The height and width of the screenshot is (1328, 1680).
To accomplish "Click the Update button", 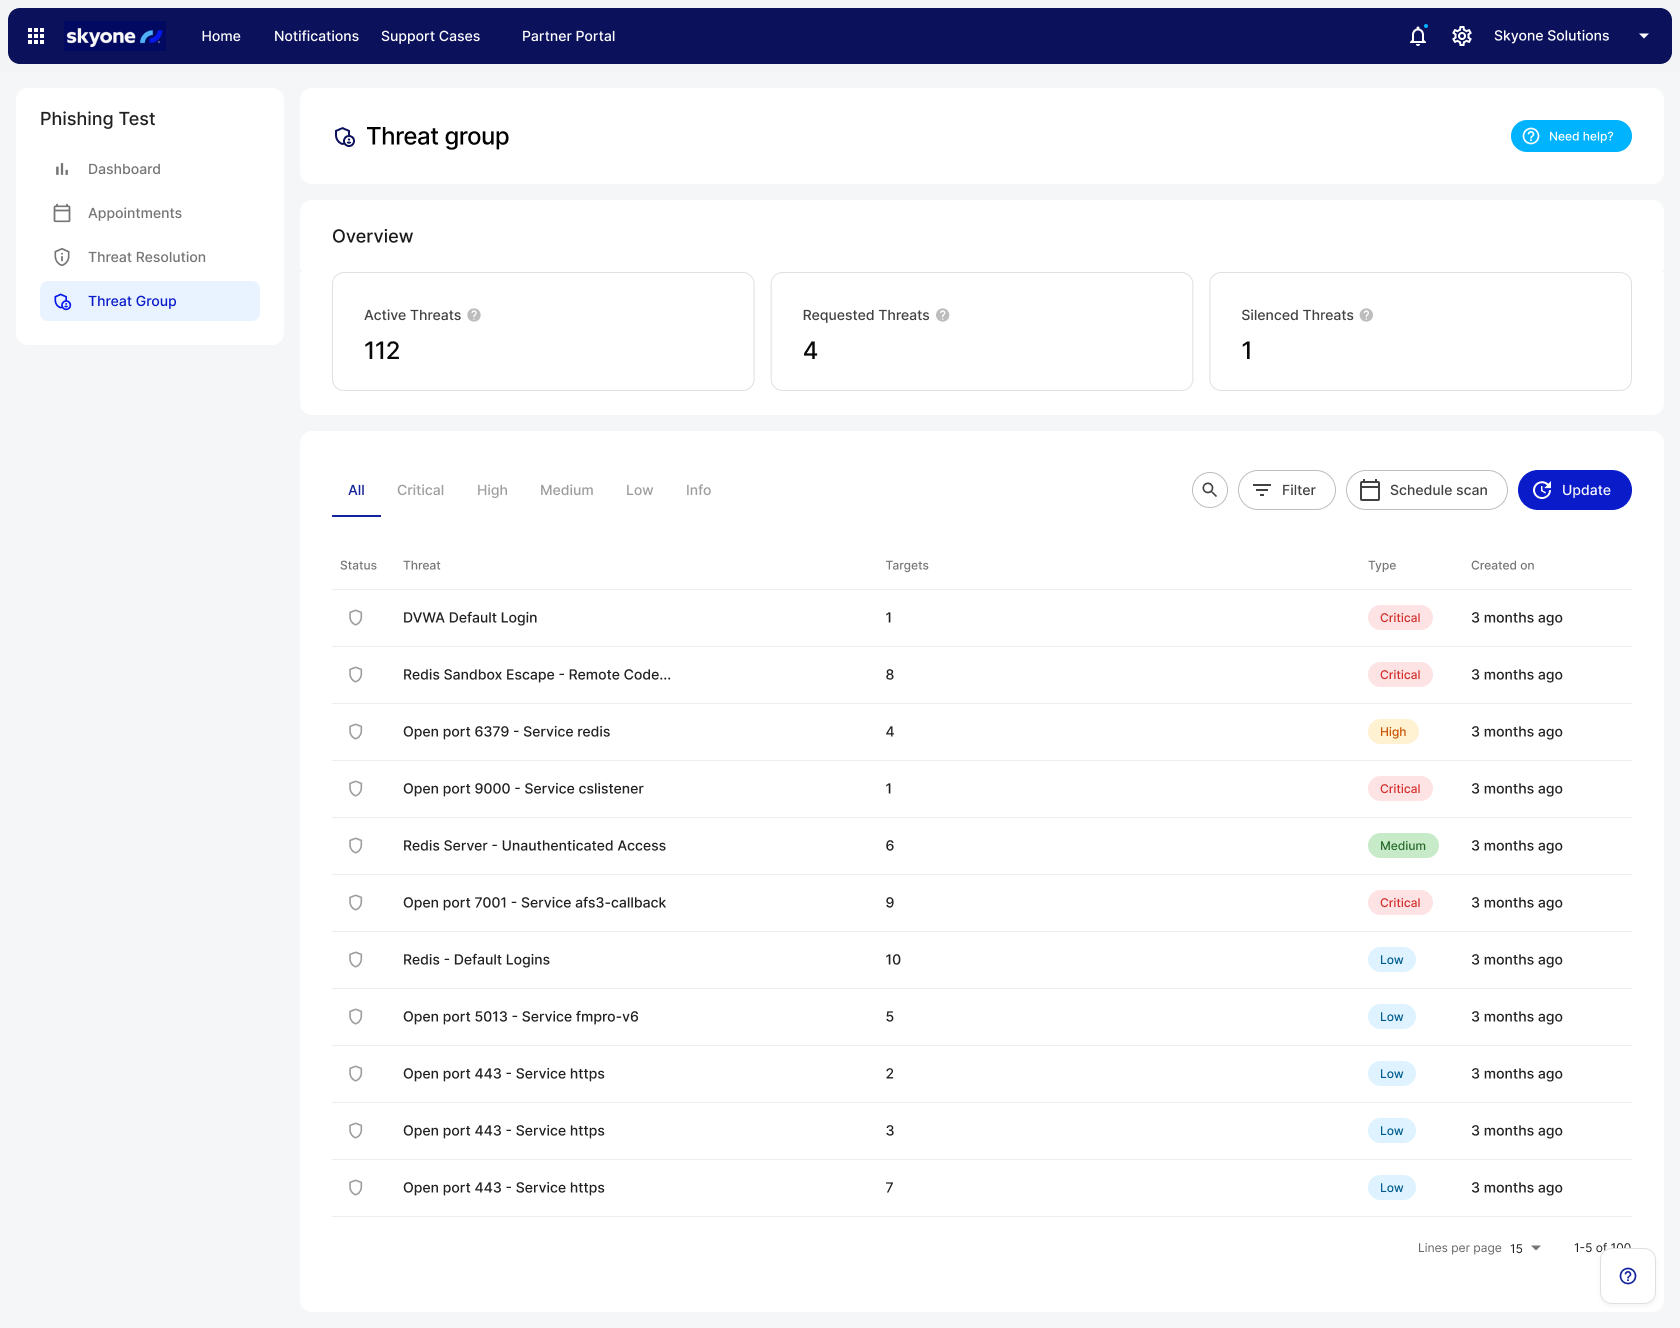I will pyautogui.click(x=1574, y=490).
